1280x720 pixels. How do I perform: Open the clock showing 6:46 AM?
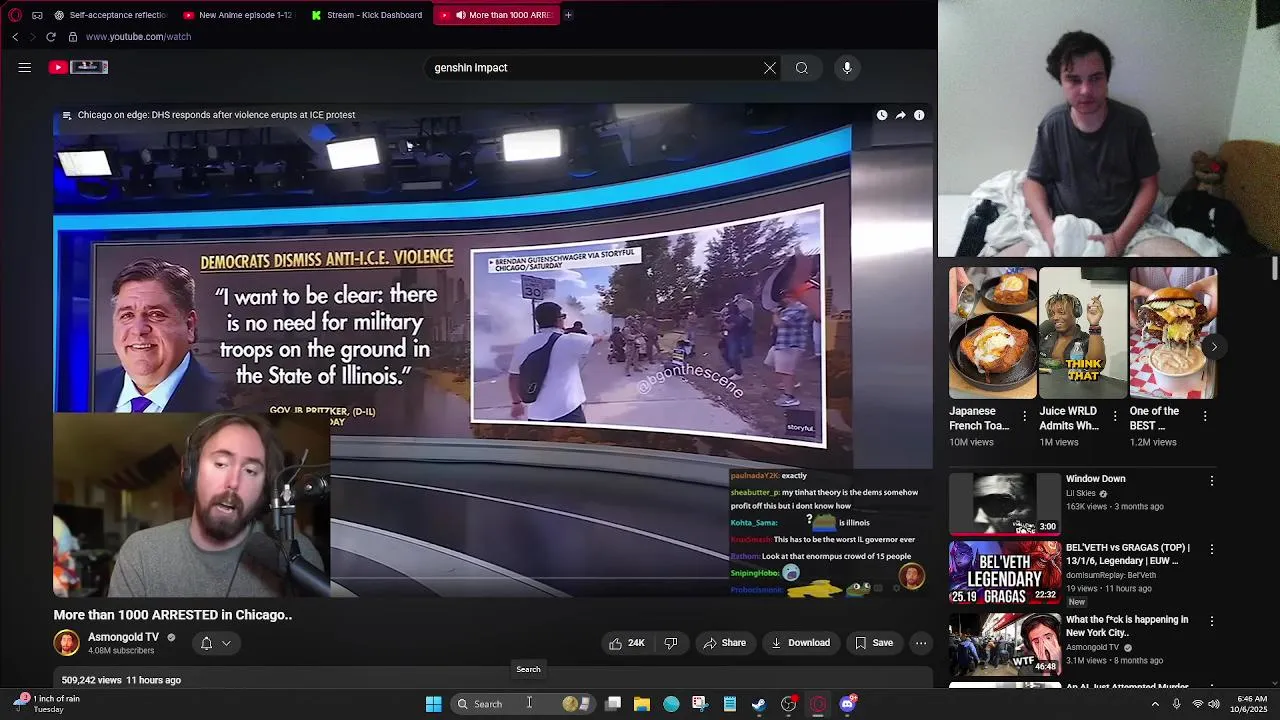coord(1251,704)
